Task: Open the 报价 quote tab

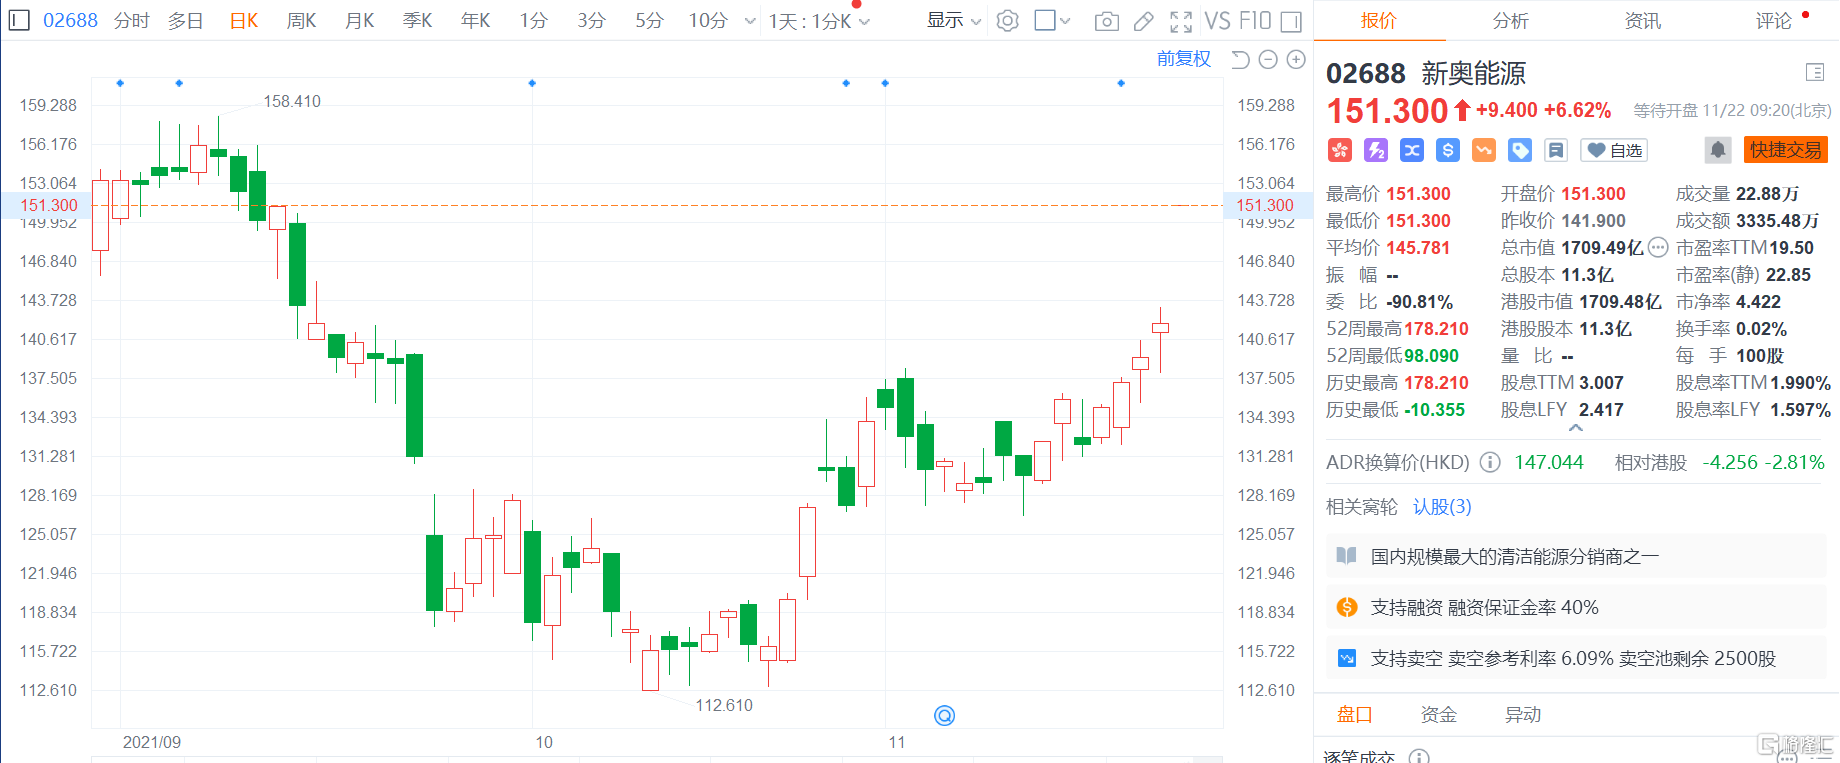Action: coord(1378,20)
